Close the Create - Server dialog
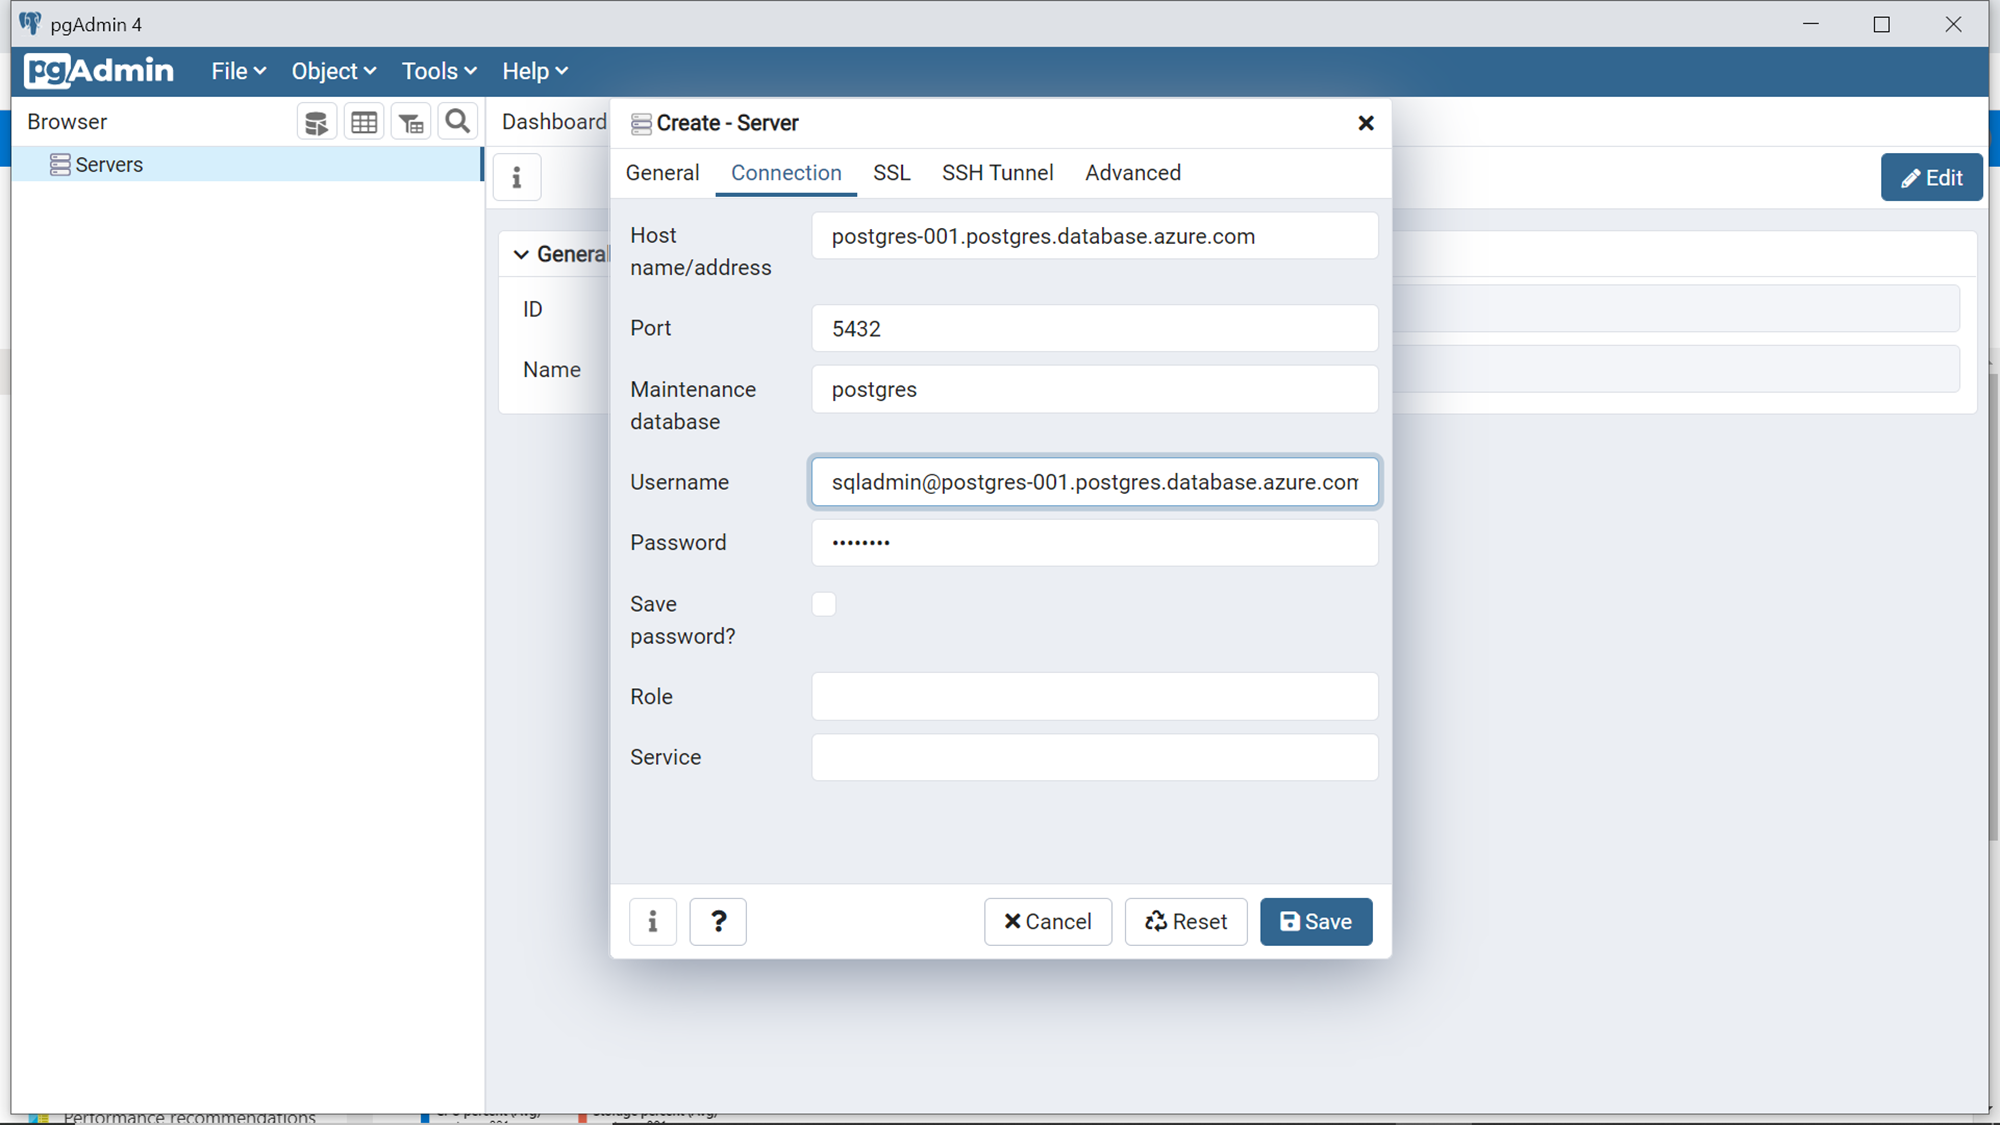The image size is (2000, 1125). [x=1366, y=123]
